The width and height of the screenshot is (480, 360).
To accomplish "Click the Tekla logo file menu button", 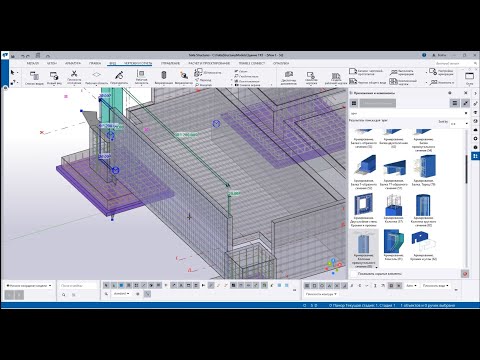I will click(5, 55).
